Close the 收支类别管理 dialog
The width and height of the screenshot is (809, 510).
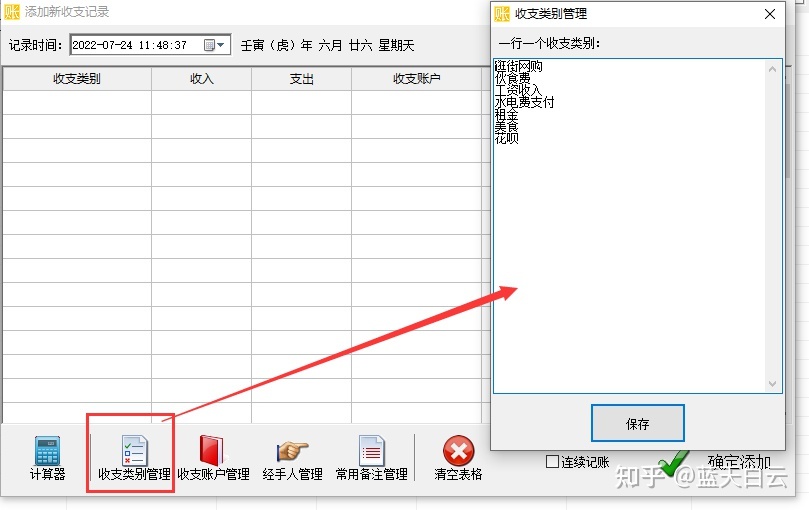(770, 14)
